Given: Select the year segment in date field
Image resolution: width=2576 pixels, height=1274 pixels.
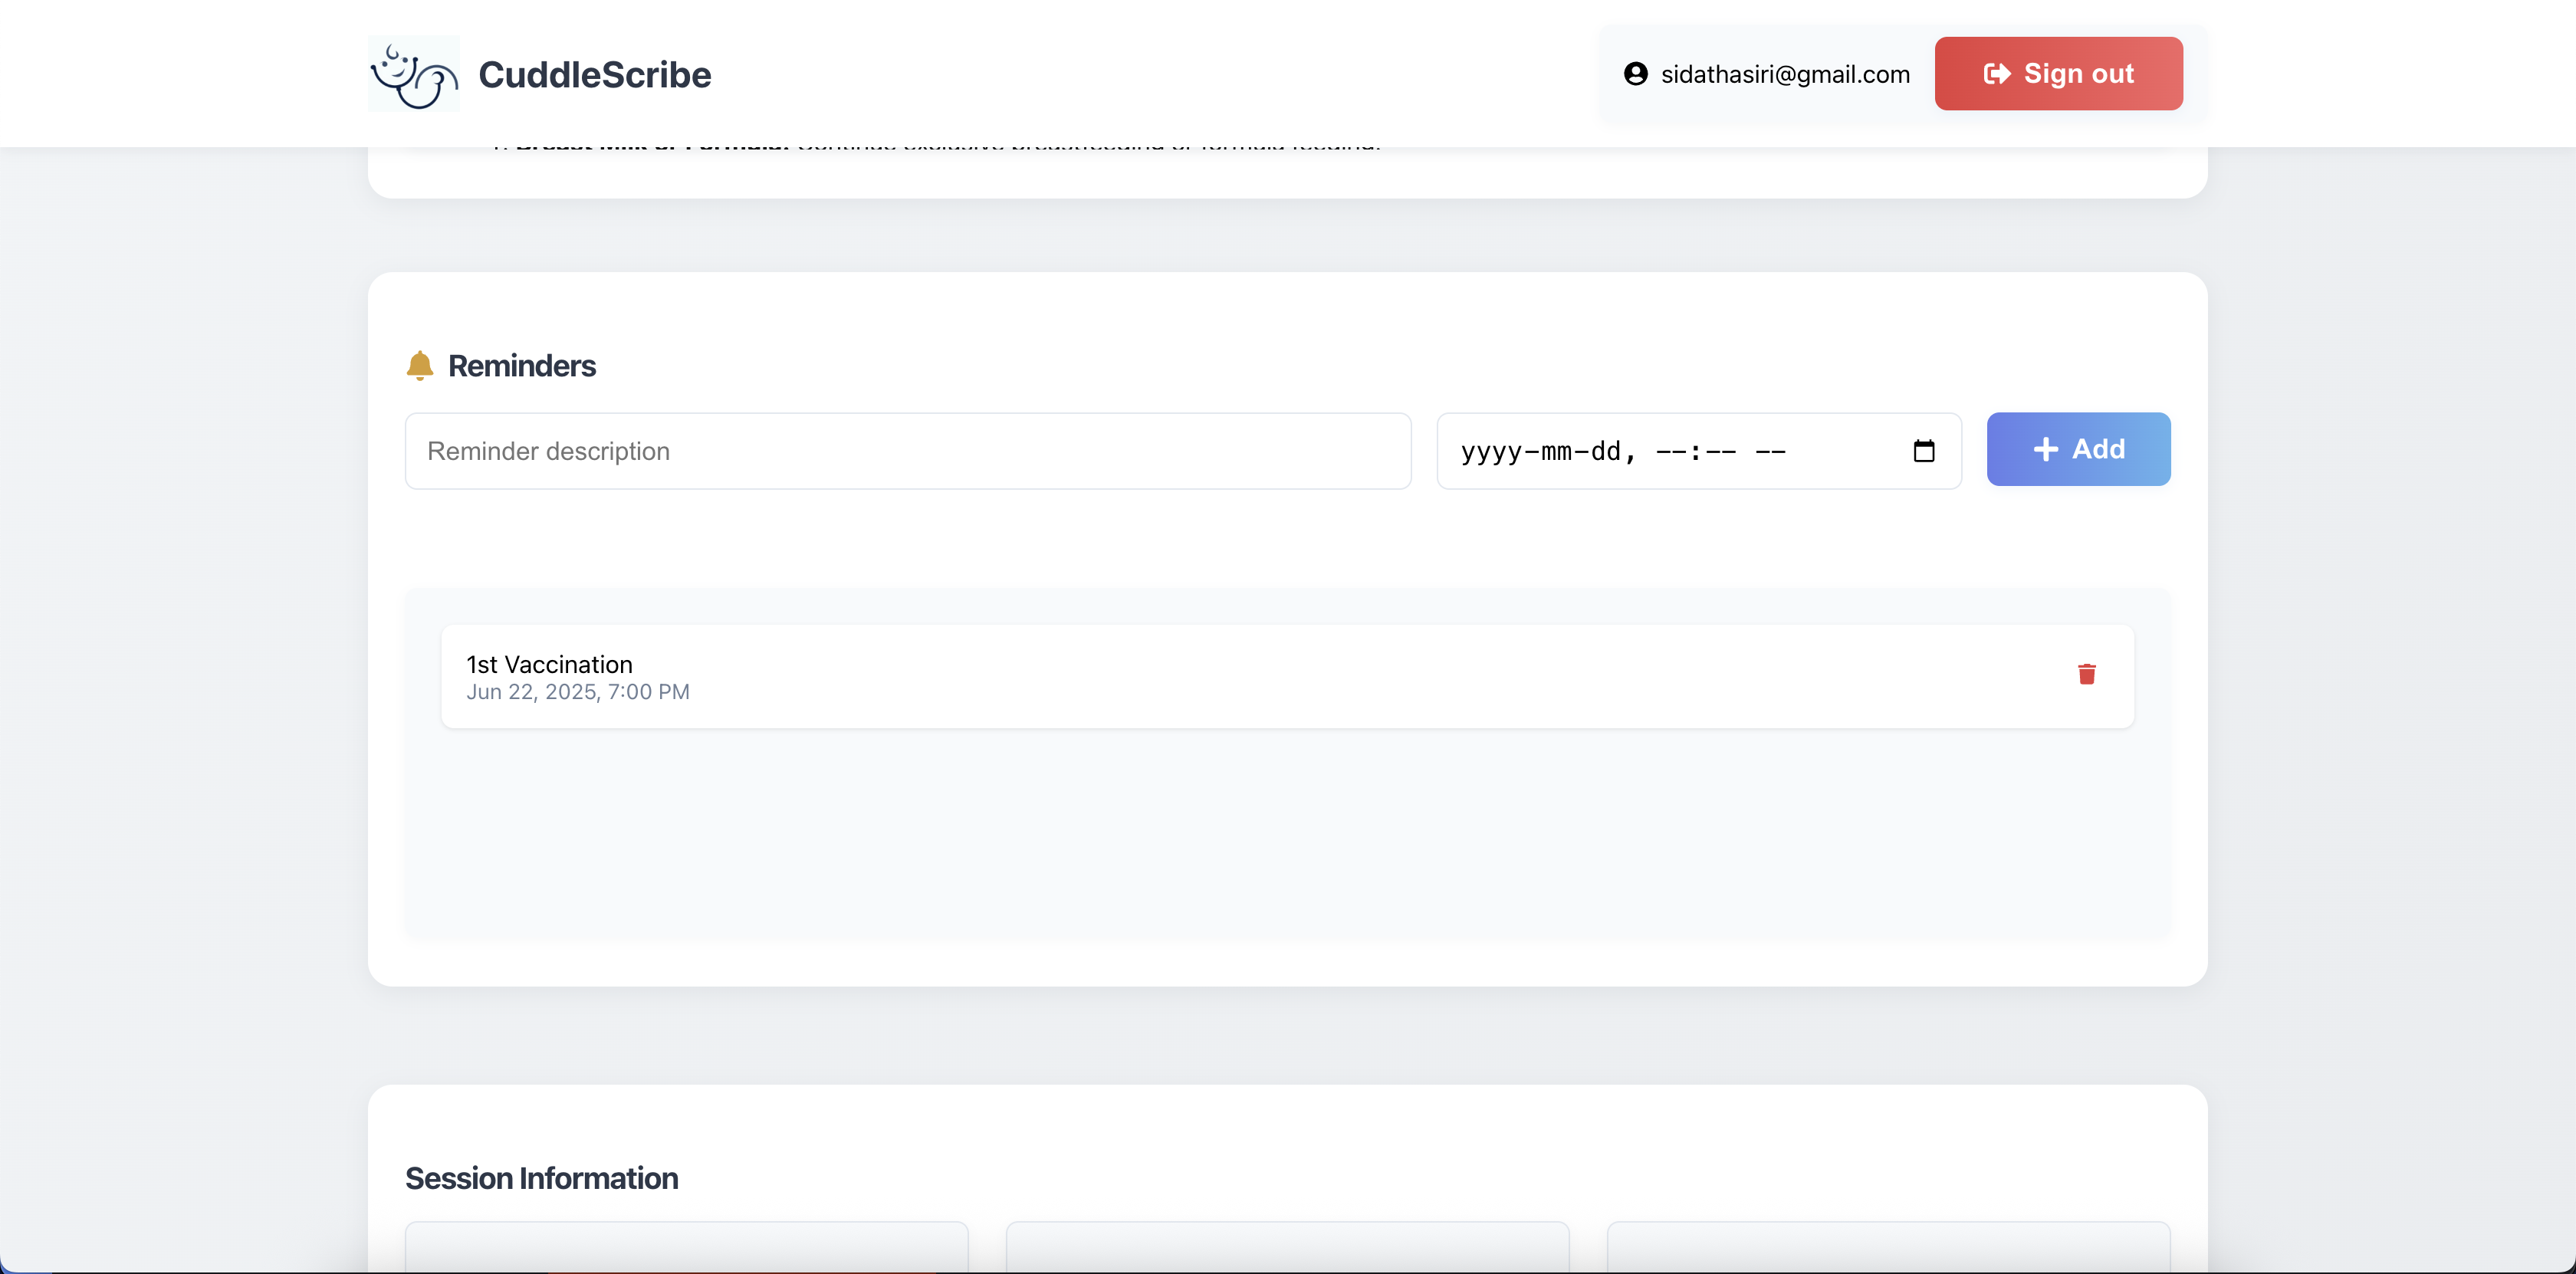Looking at the screenshot, I should tap(1490, 451).
